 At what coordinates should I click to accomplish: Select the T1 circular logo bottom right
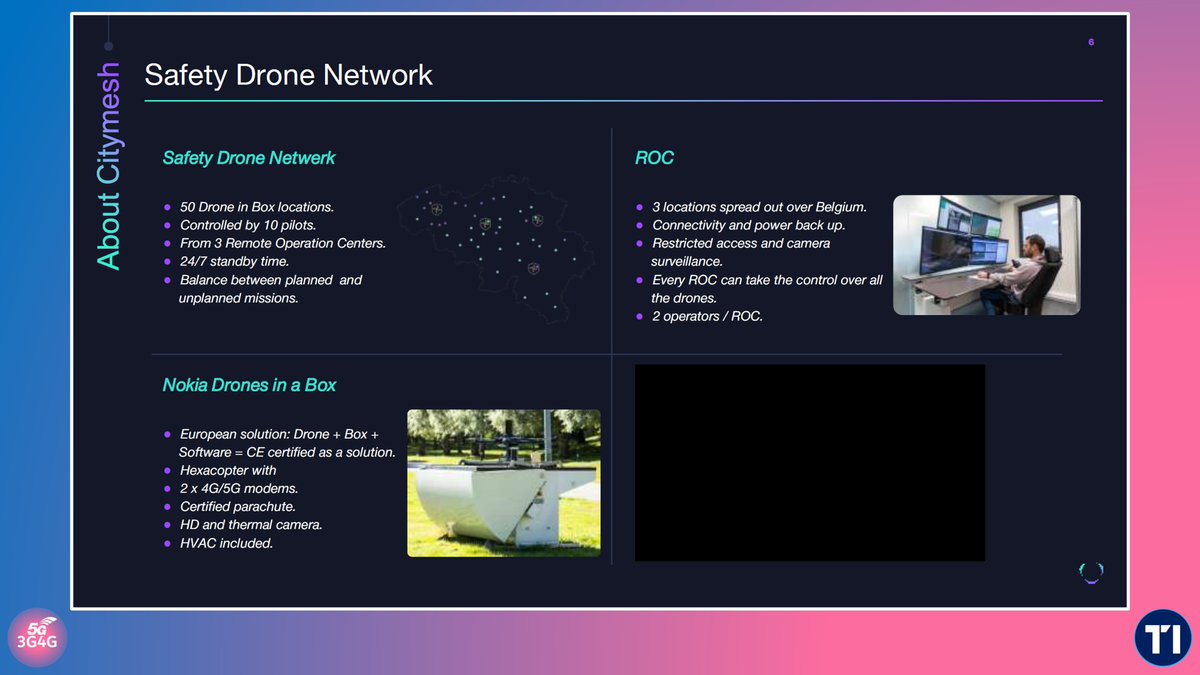[1161, 637]
